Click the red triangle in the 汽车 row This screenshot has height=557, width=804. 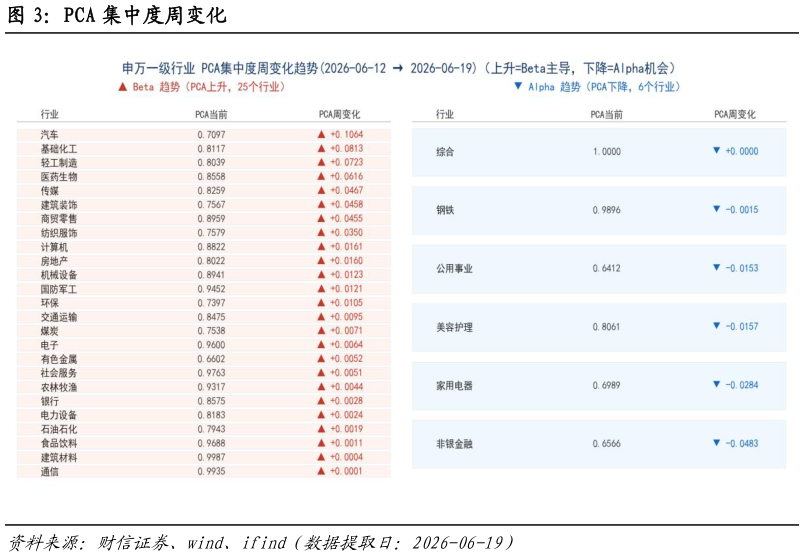pos(321,134)
